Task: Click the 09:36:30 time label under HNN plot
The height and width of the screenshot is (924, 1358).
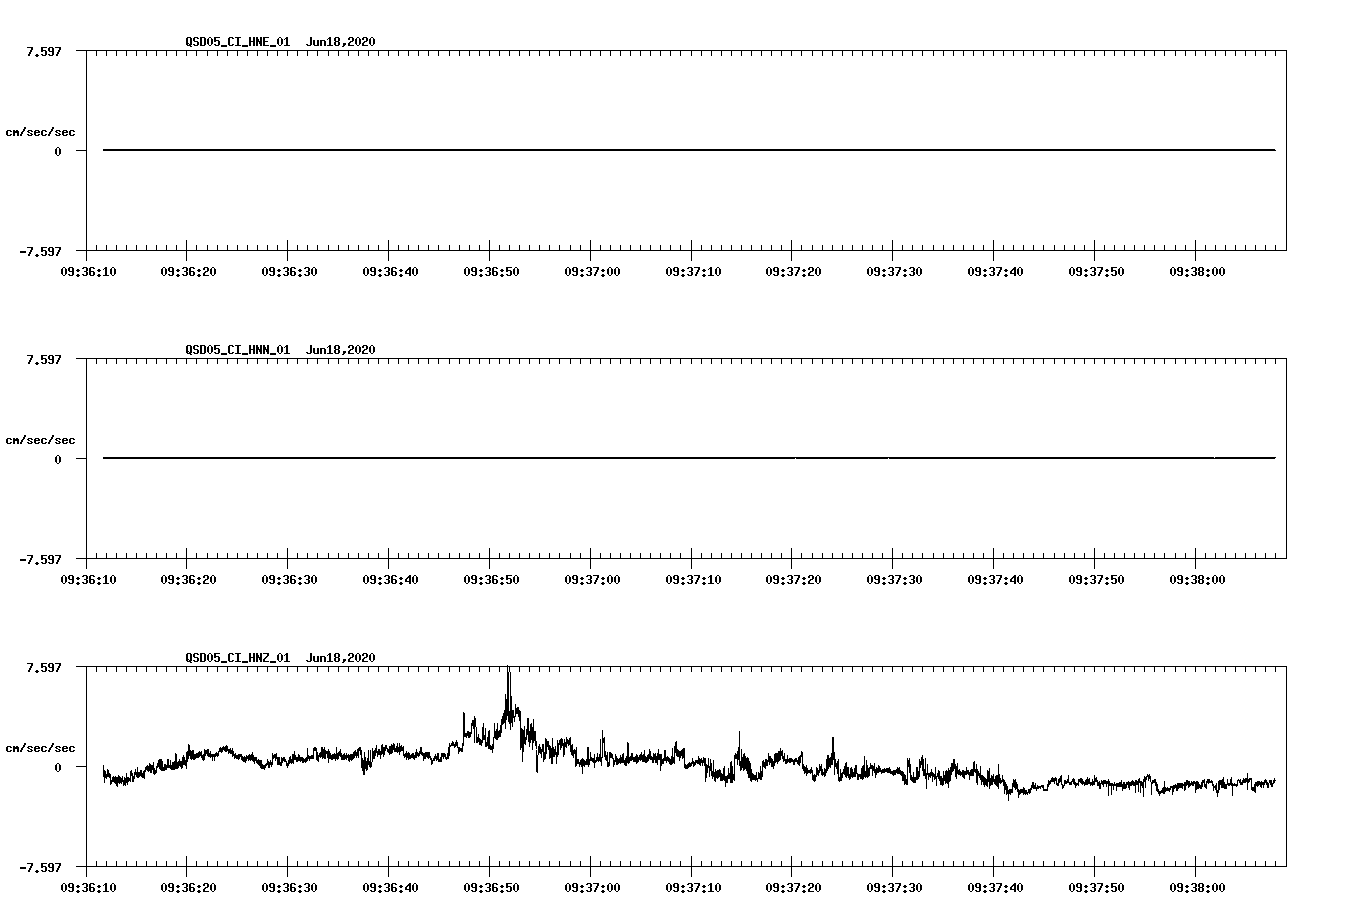Action: pyautogui.click(x=289, y=579)
